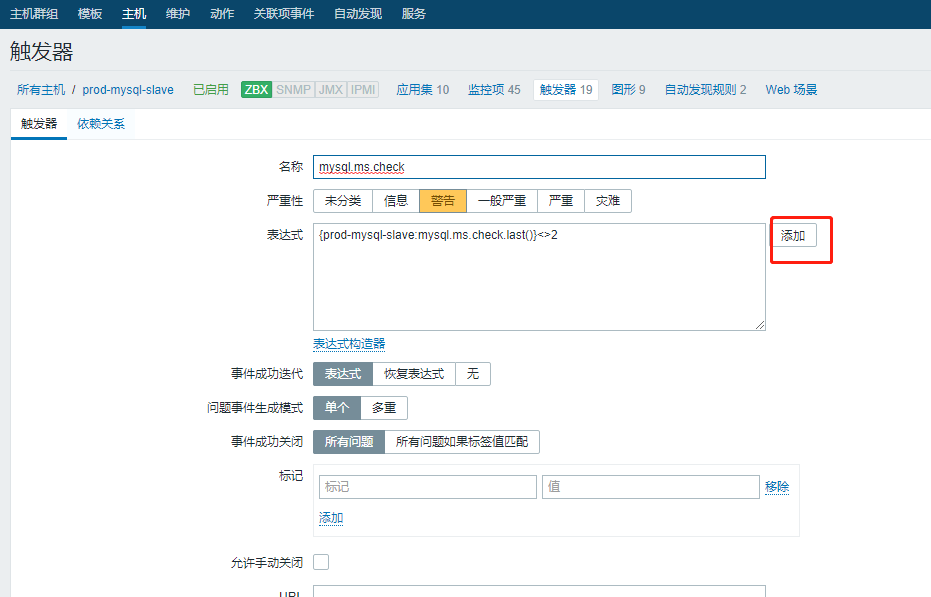This screenshot has width=931, height=597.
Task: Go to 所有主机 breadcrumb link
Action: pos(41,90)
